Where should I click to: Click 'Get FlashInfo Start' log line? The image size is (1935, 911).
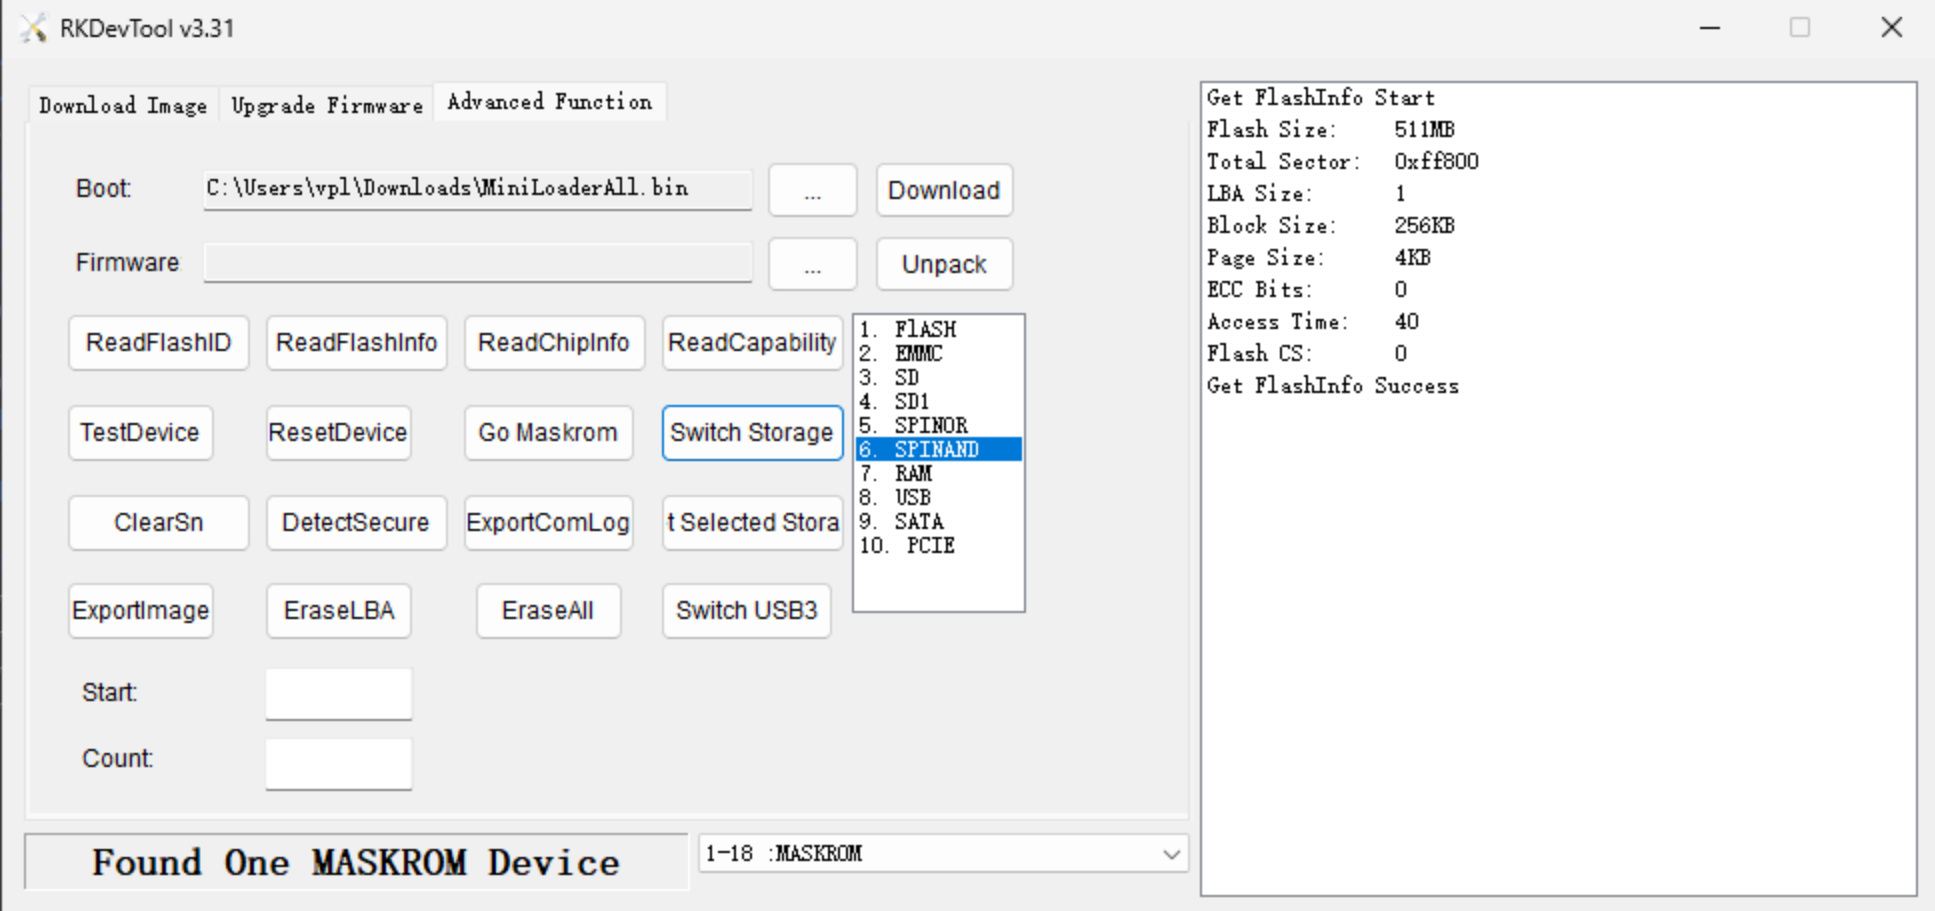[1320, 98]
